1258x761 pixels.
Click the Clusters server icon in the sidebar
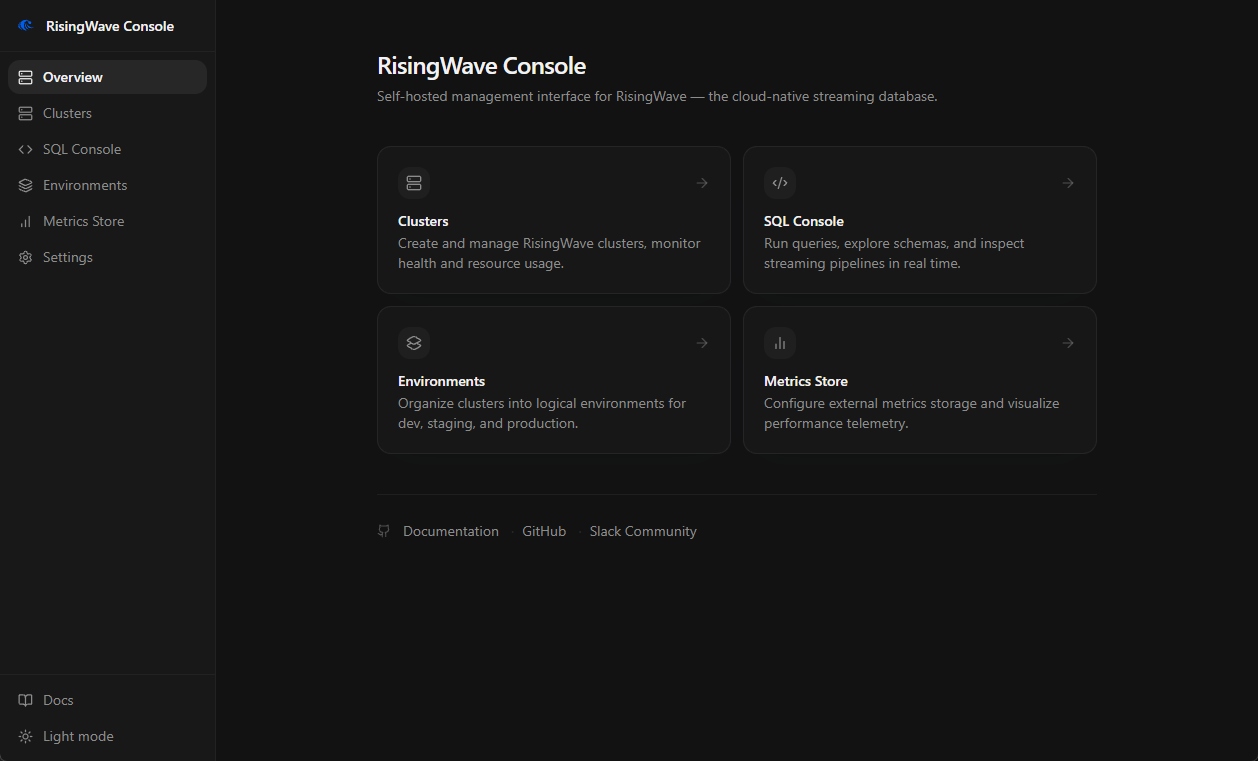pyautogui.click(x=26, y=113)
